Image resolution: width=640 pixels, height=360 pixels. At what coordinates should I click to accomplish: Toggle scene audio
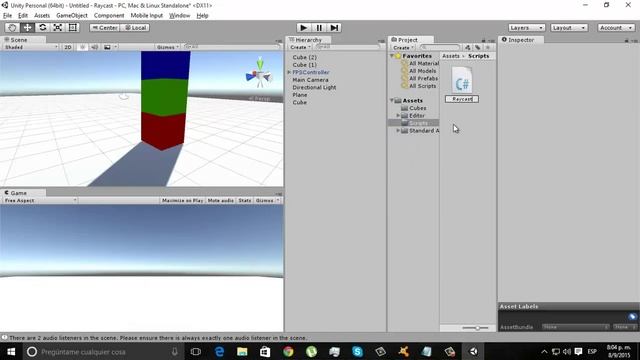coord(95,47)
